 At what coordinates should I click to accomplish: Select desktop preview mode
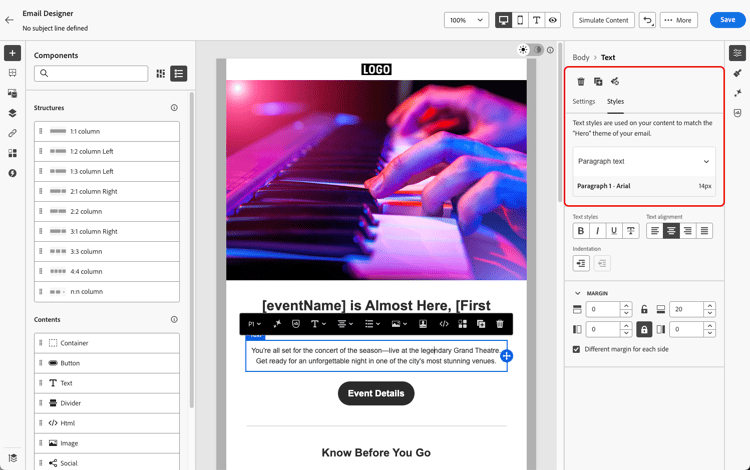click(x=503, y=20)
